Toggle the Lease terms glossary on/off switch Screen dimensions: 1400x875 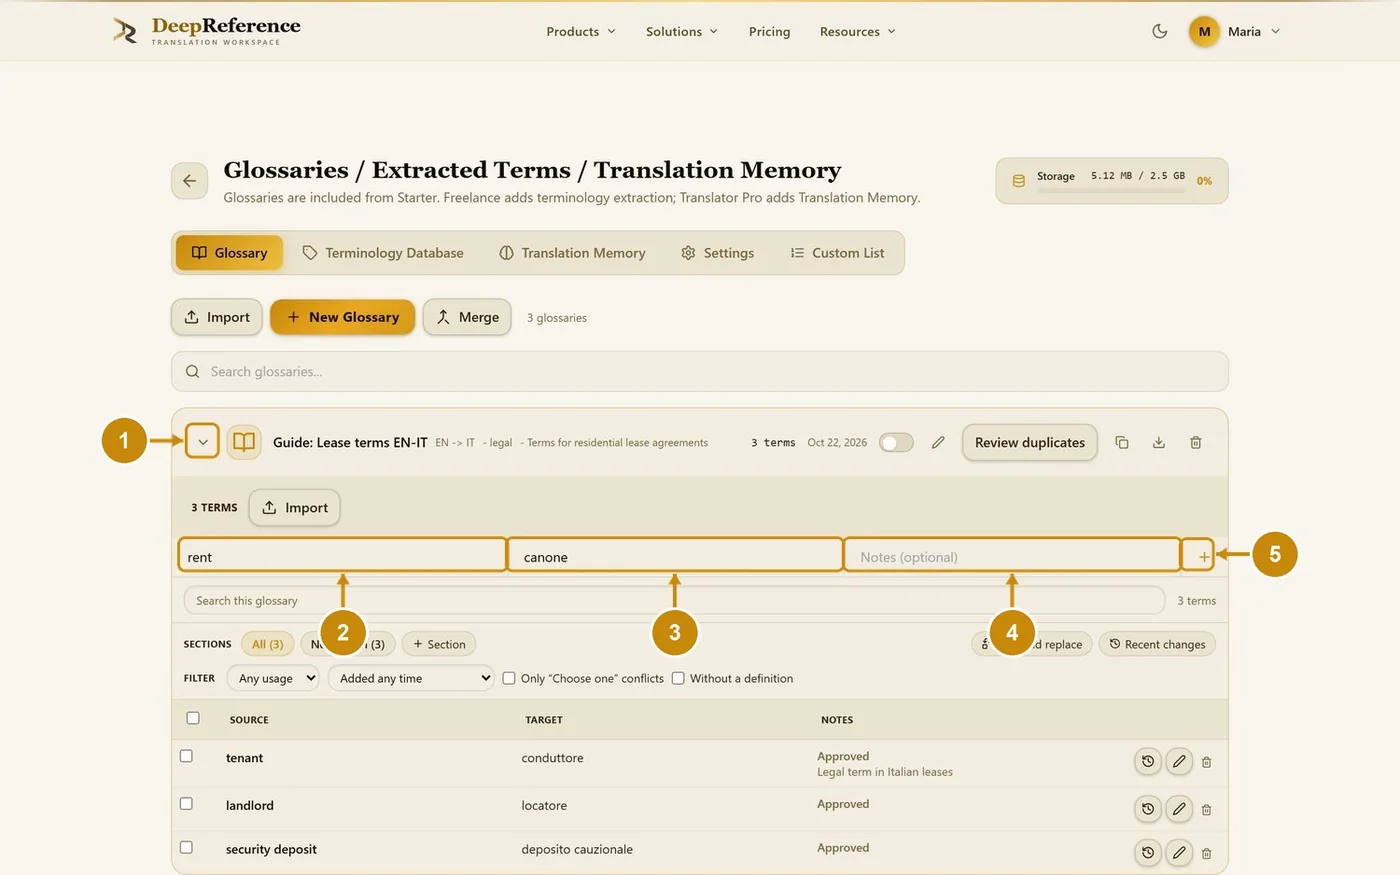point(896,442)
